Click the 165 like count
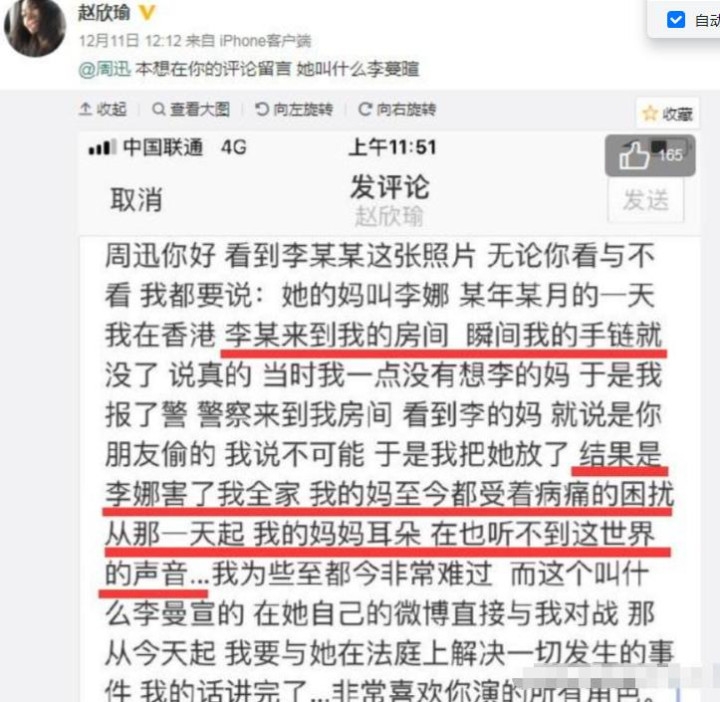The width and height of the screenshot is (720, 702). point(671,155)
